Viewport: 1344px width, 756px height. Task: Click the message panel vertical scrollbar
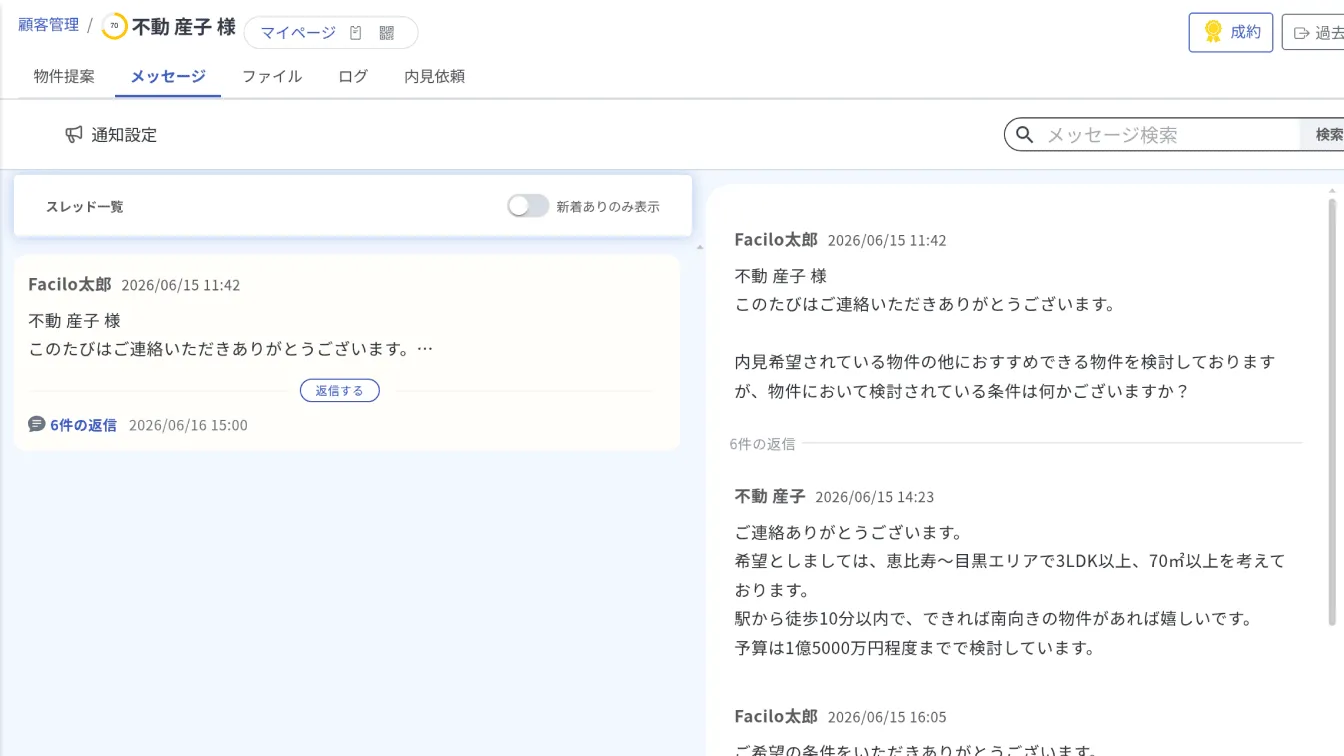1332,411
